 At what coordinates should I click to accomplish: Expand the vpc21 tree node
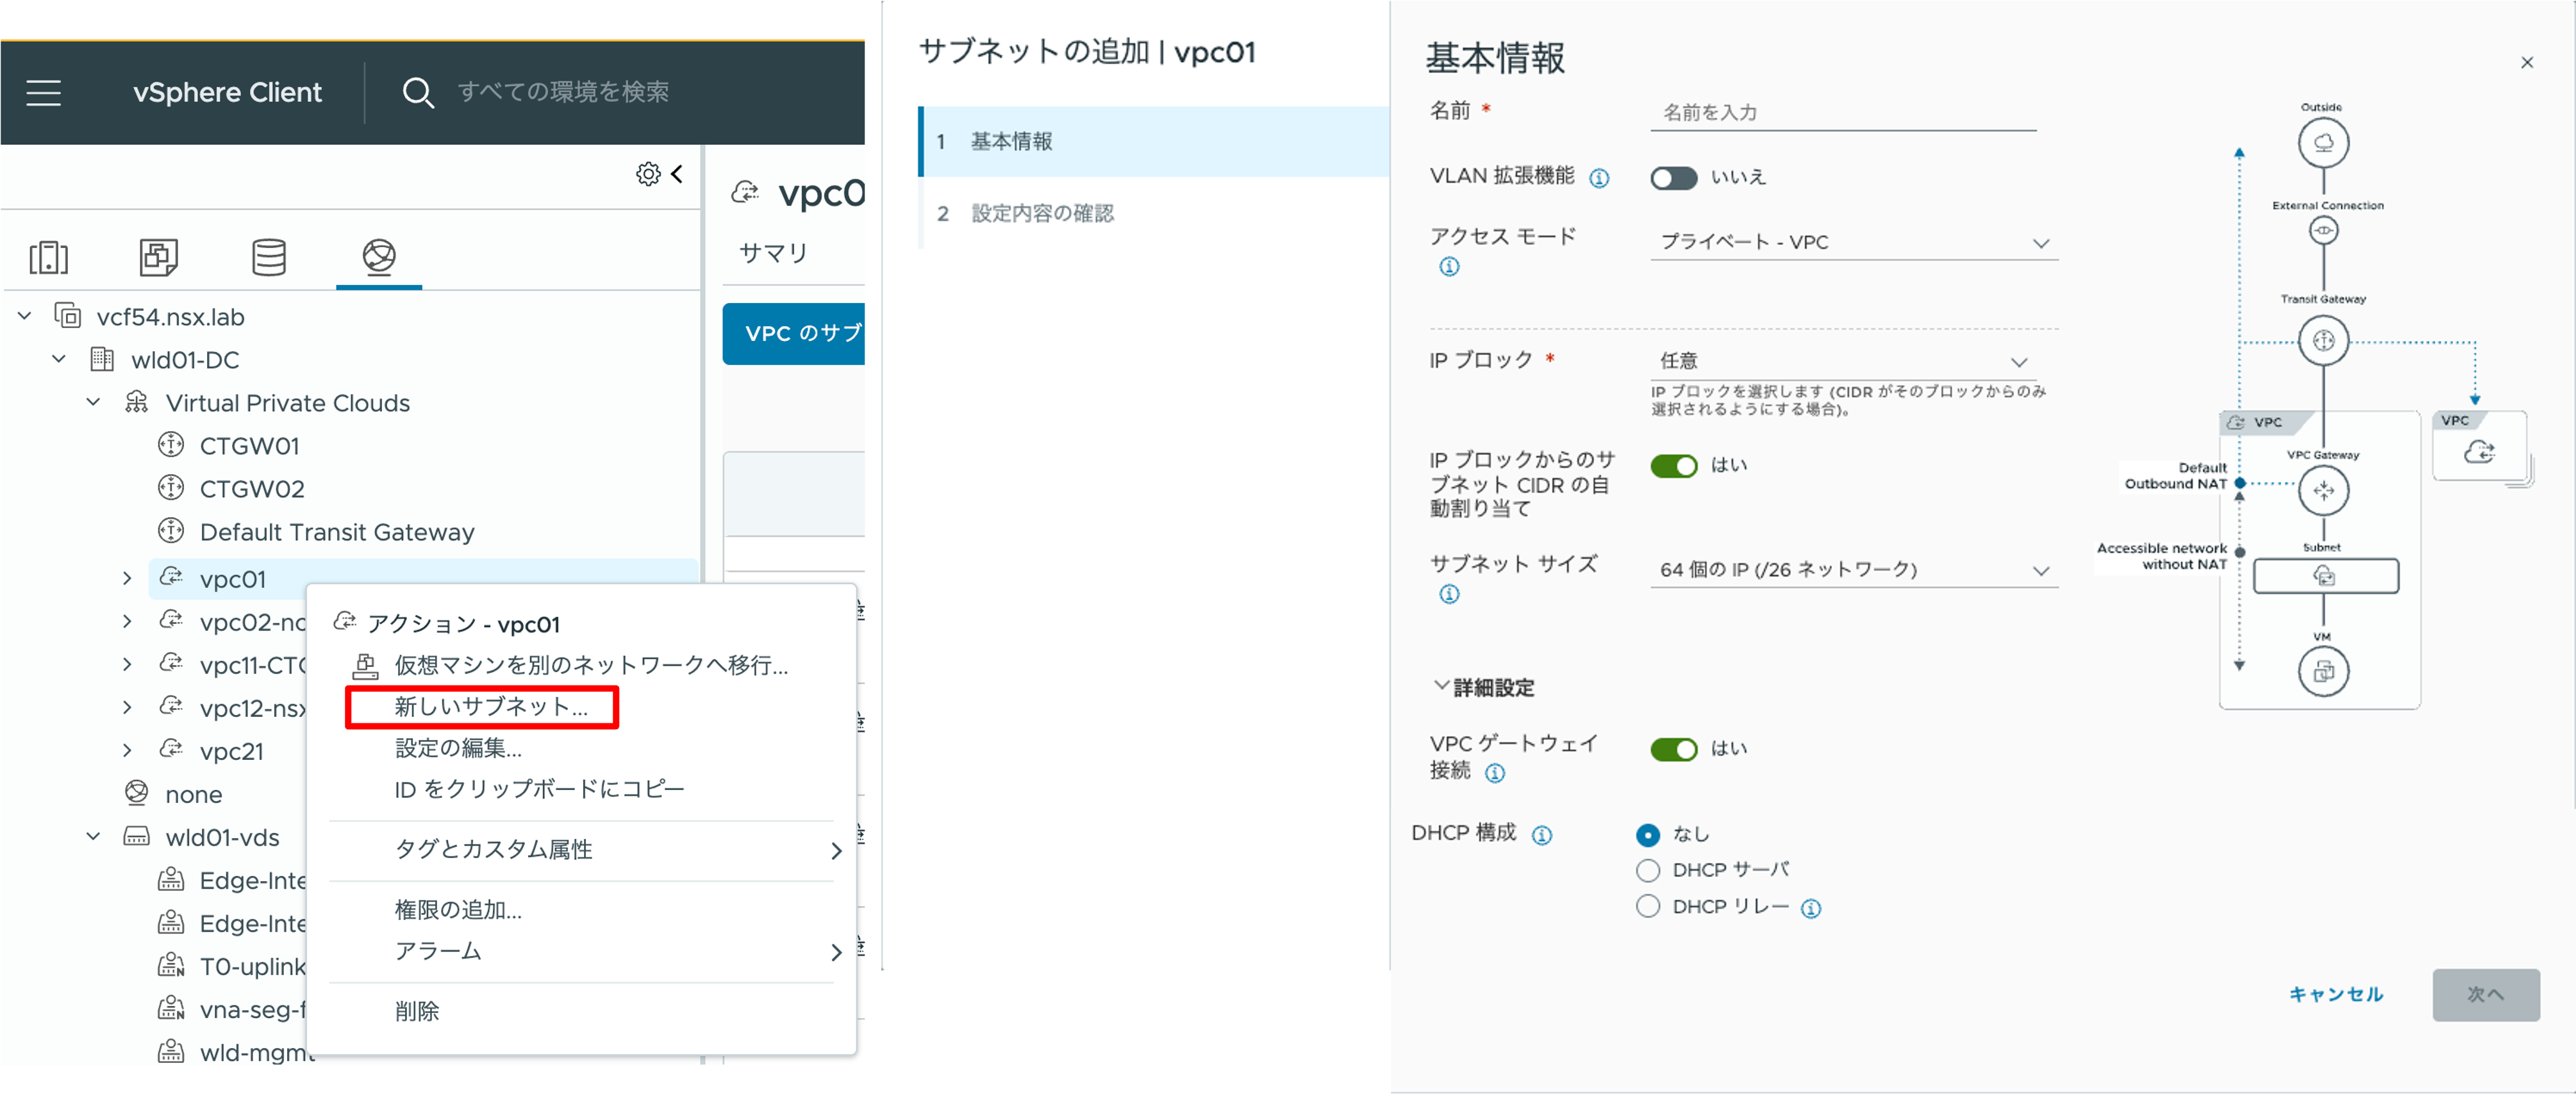(x=127, y=750)
